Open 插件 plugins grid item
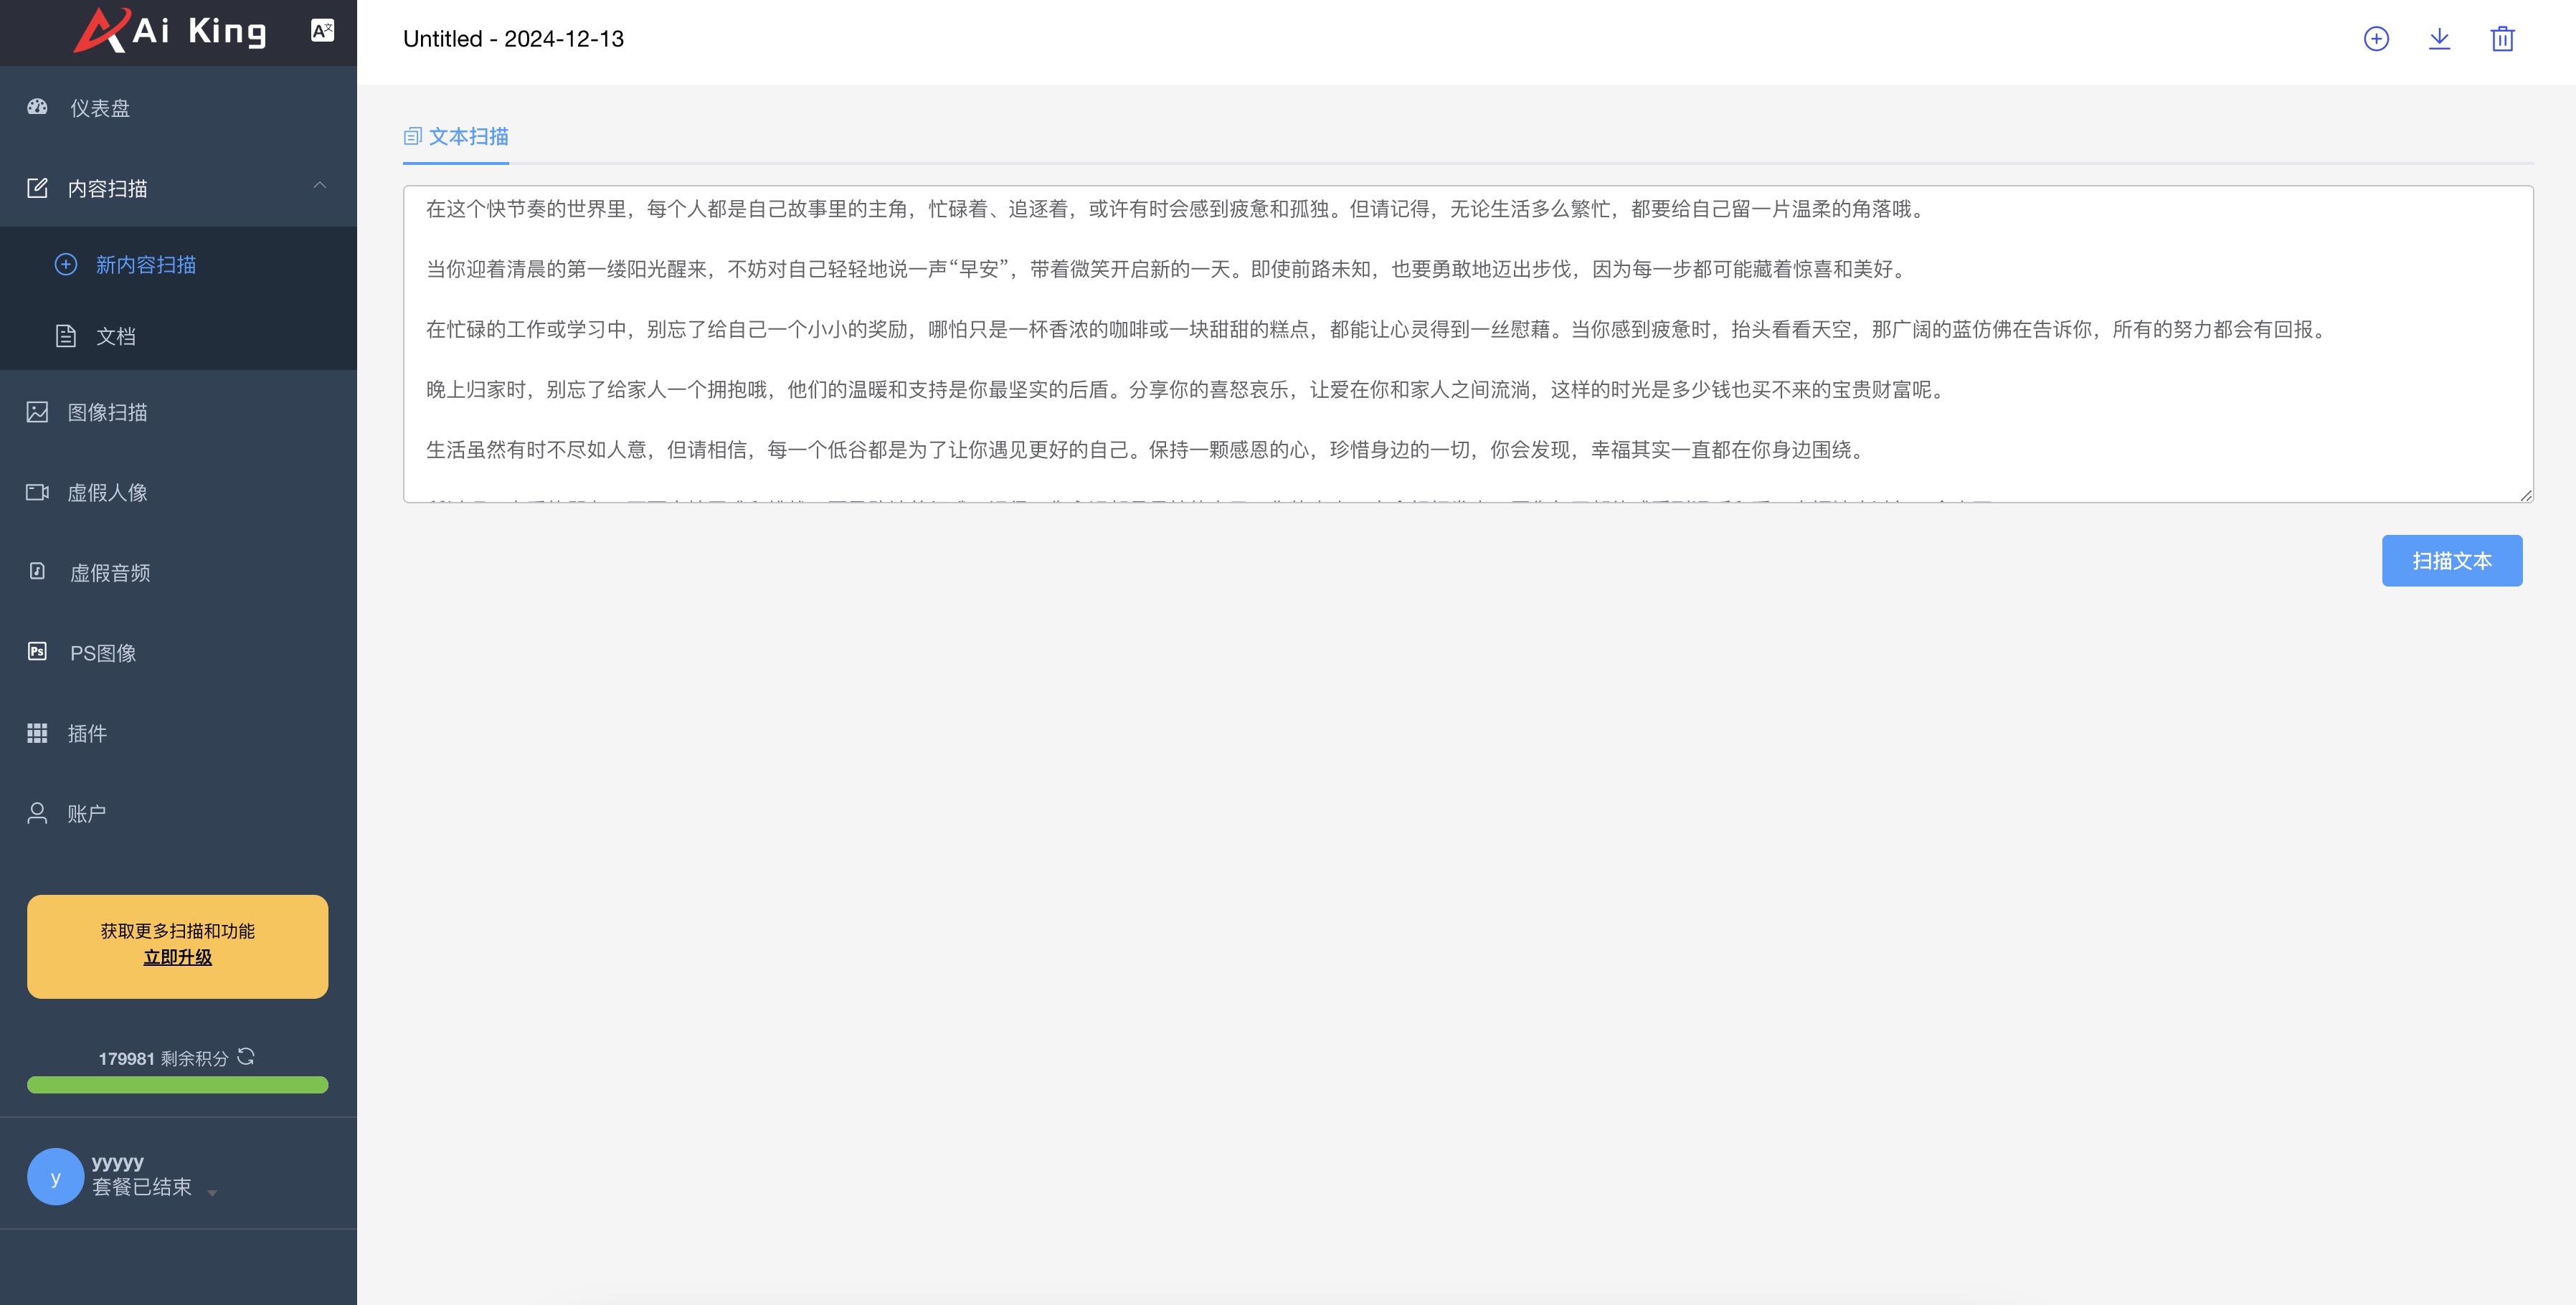 click(87, 733)
